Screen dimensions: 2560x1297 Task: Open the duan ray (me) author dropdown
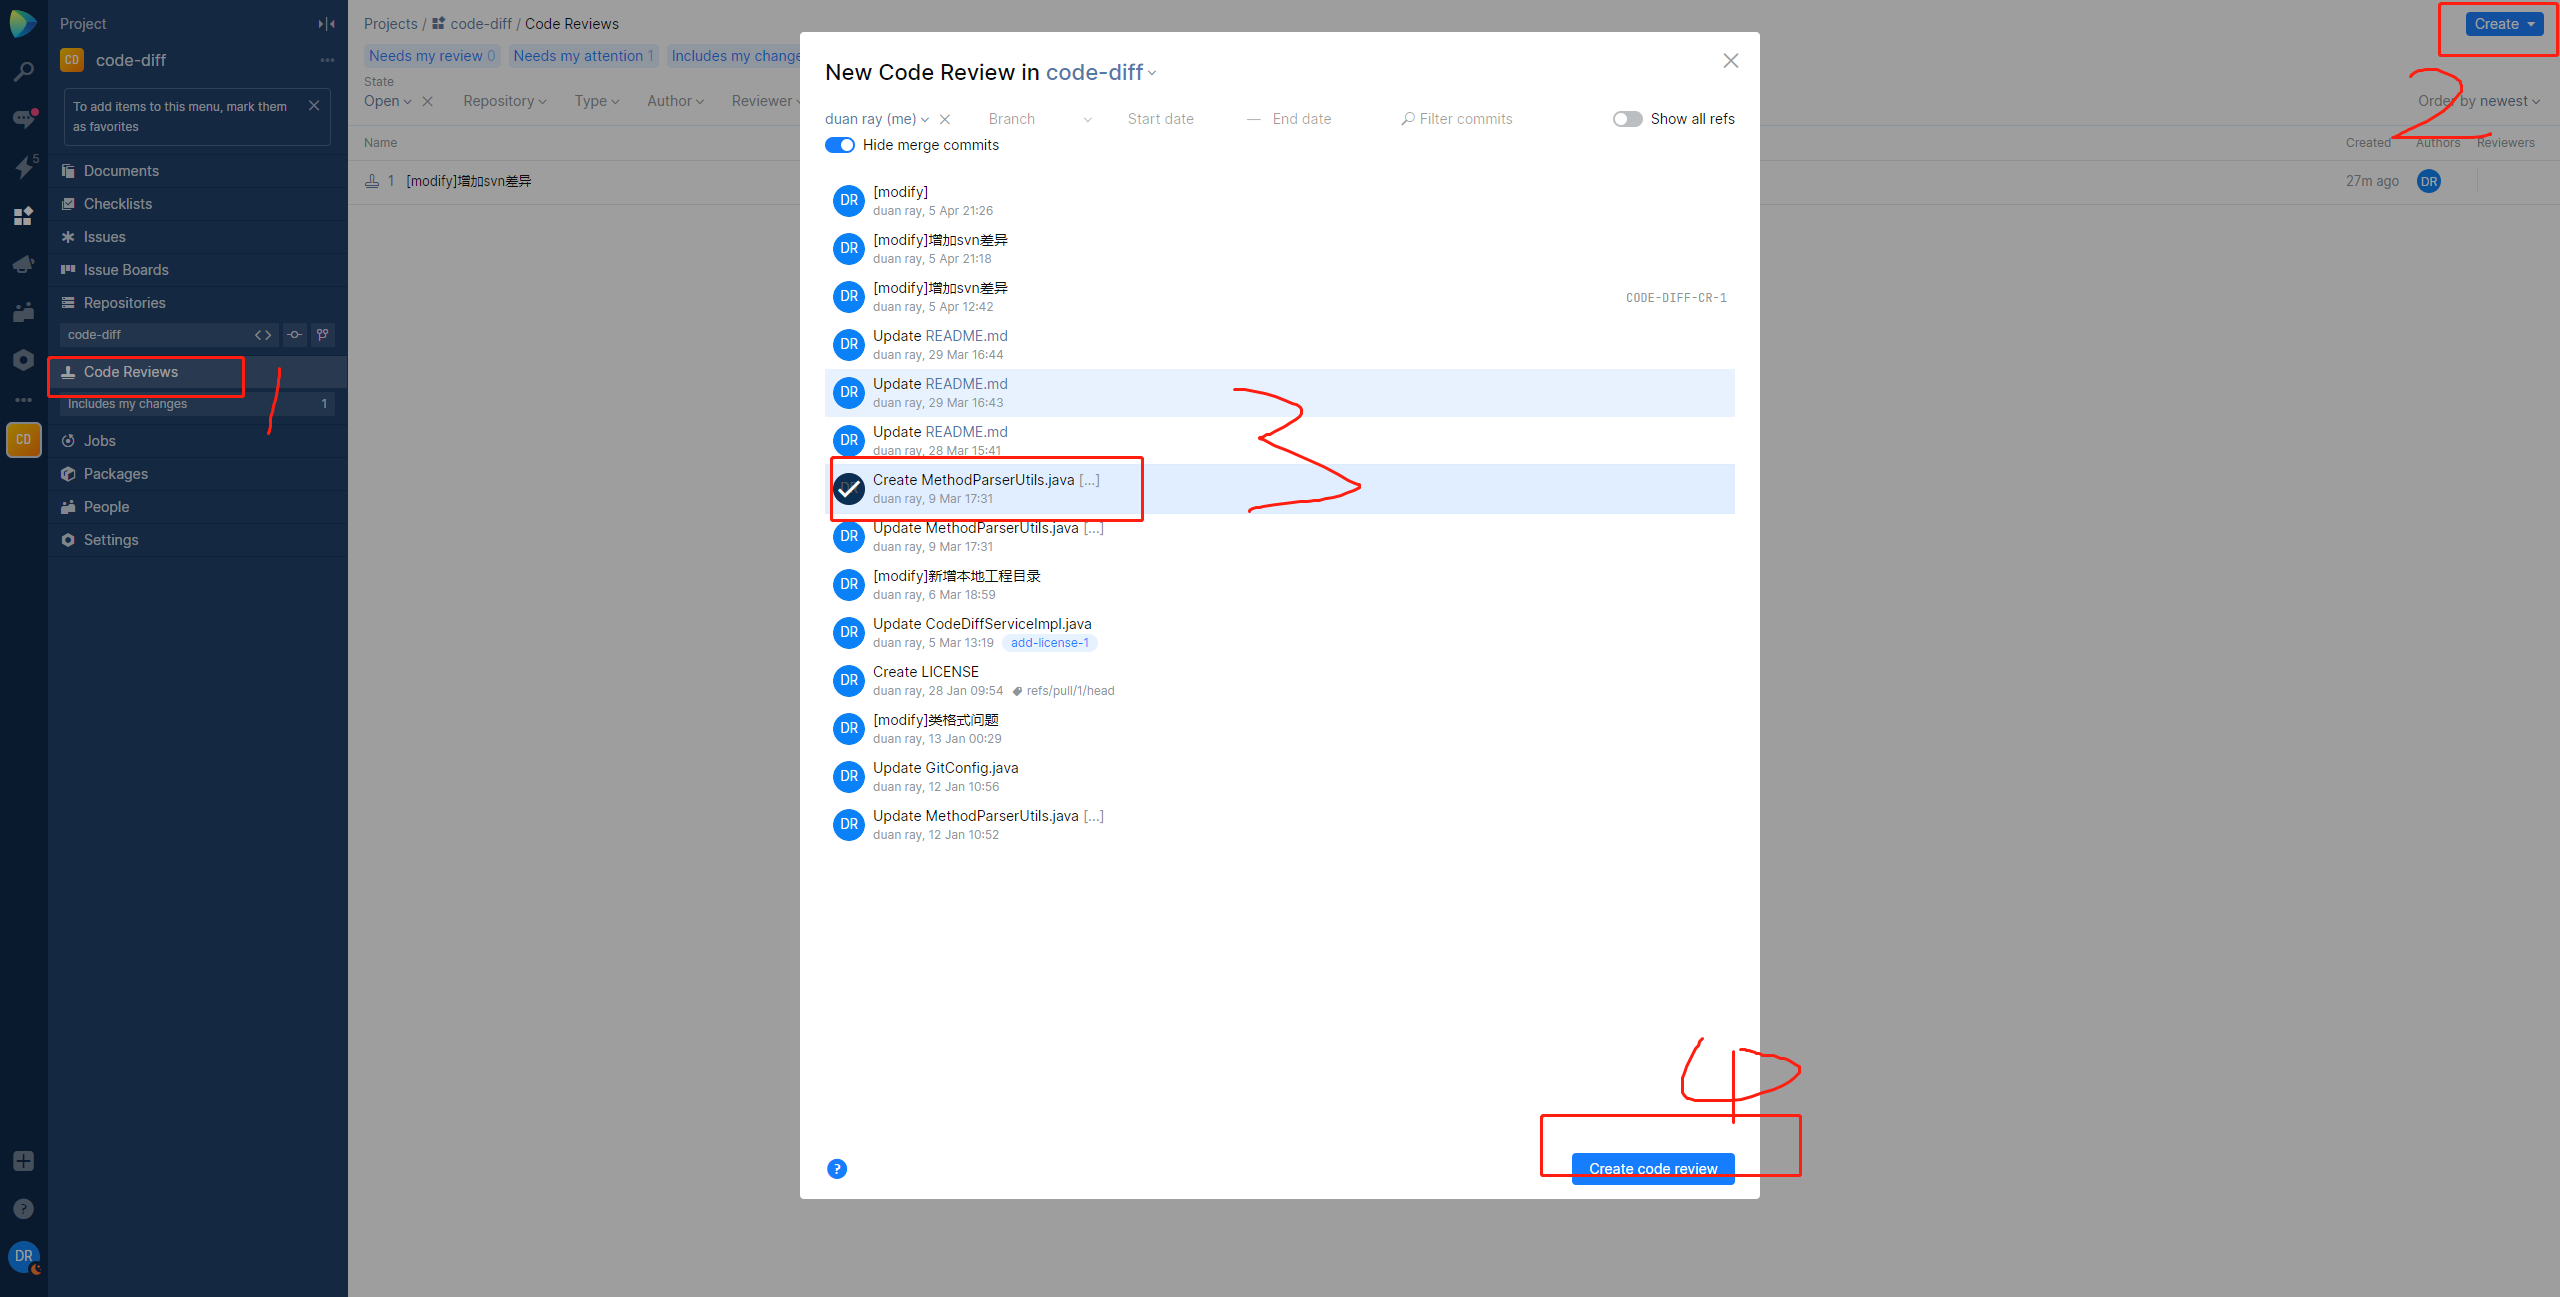tap(877, 119)
